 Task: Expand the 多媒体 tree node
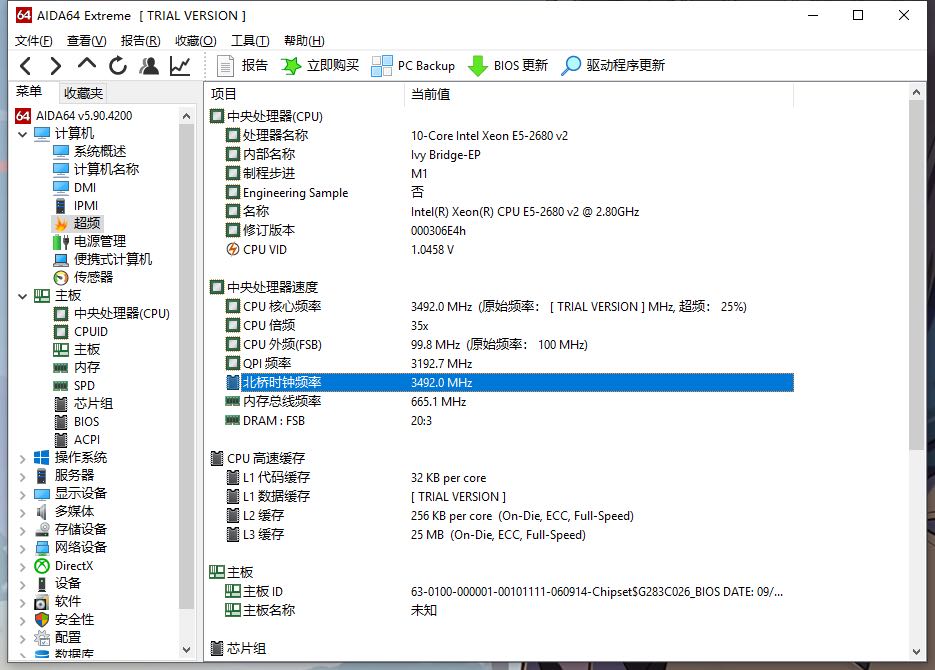[x=23, y=513]
